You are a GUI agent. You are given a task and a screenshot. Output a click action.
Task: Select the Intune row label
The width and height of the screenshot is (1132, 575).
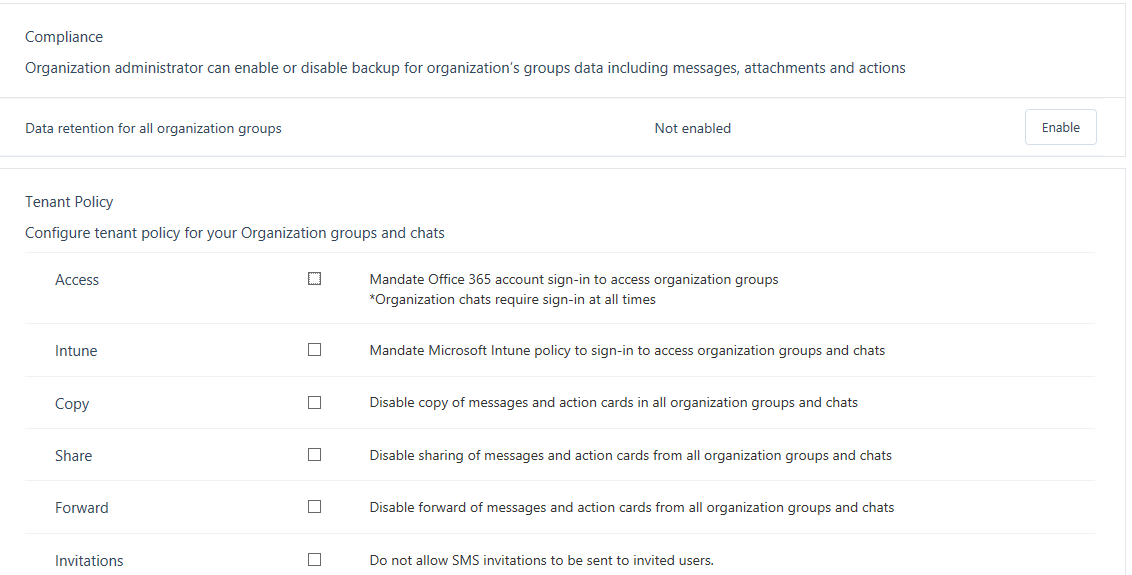[x=76, y=351]
